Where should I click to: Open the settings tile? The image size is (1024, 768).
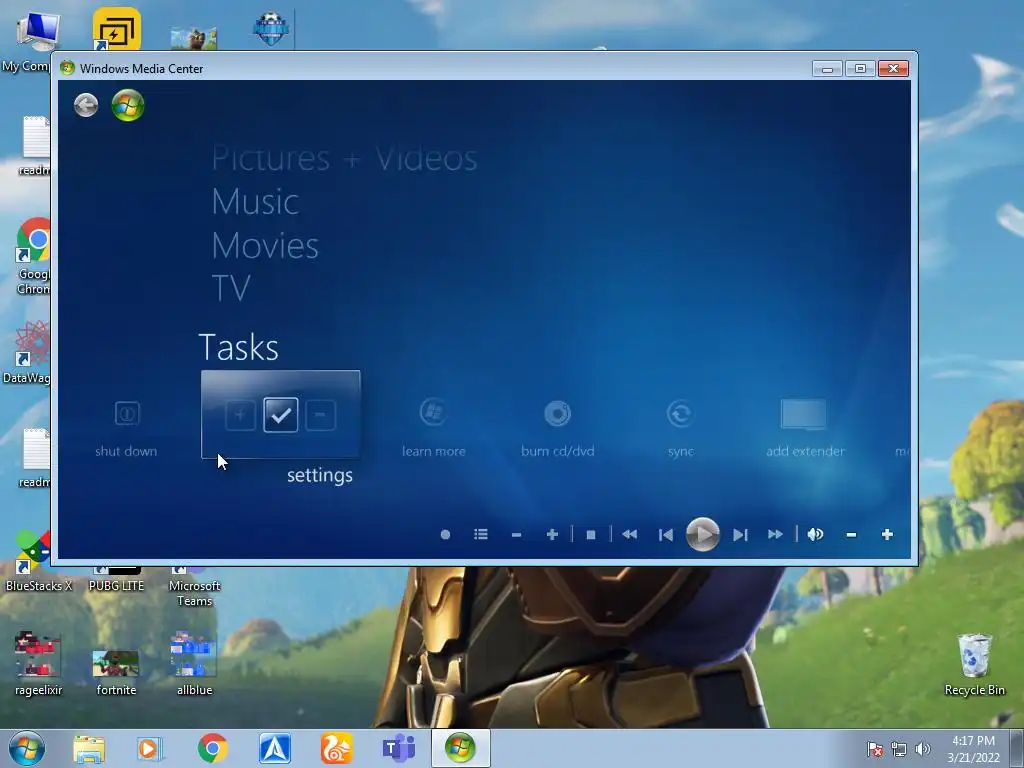click(281, 415)
